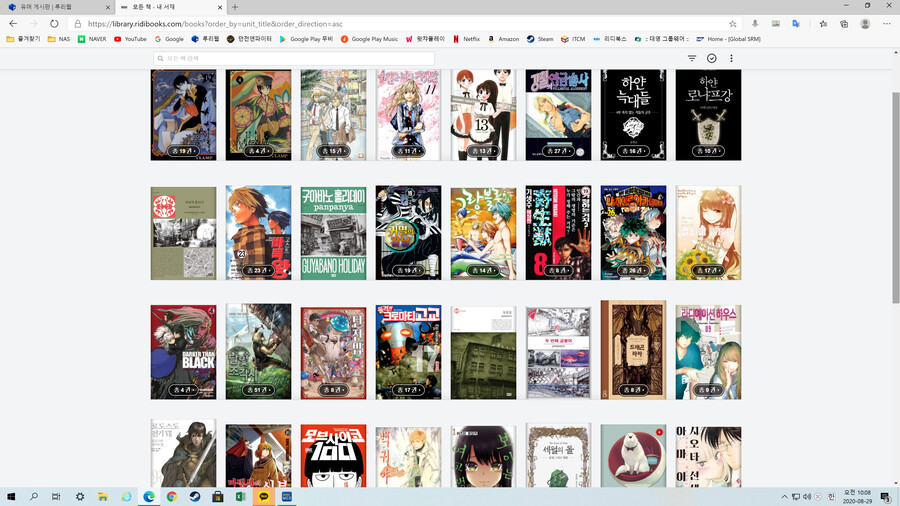Open KakaoTalk from the taskbar

click(x=263, y=496)
